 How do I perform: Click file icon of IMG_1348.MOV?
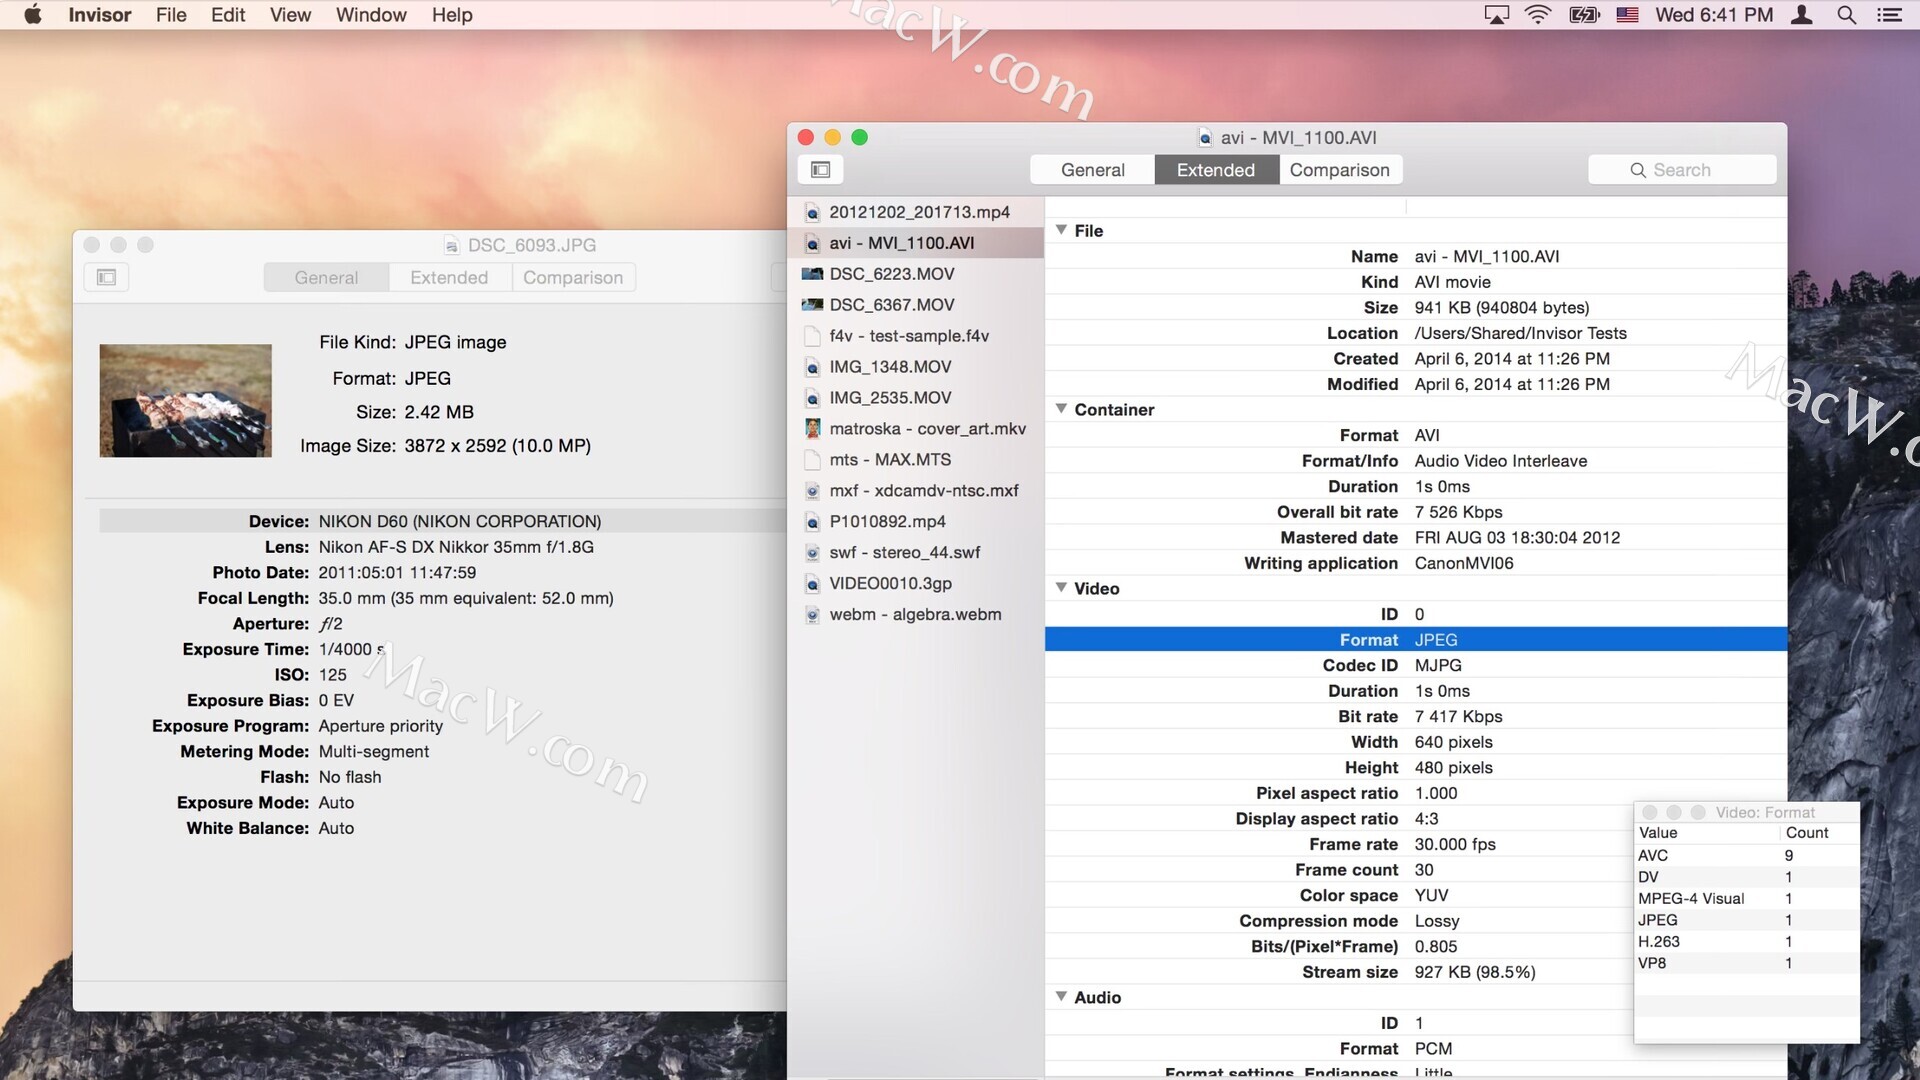[x=812, y=367]
